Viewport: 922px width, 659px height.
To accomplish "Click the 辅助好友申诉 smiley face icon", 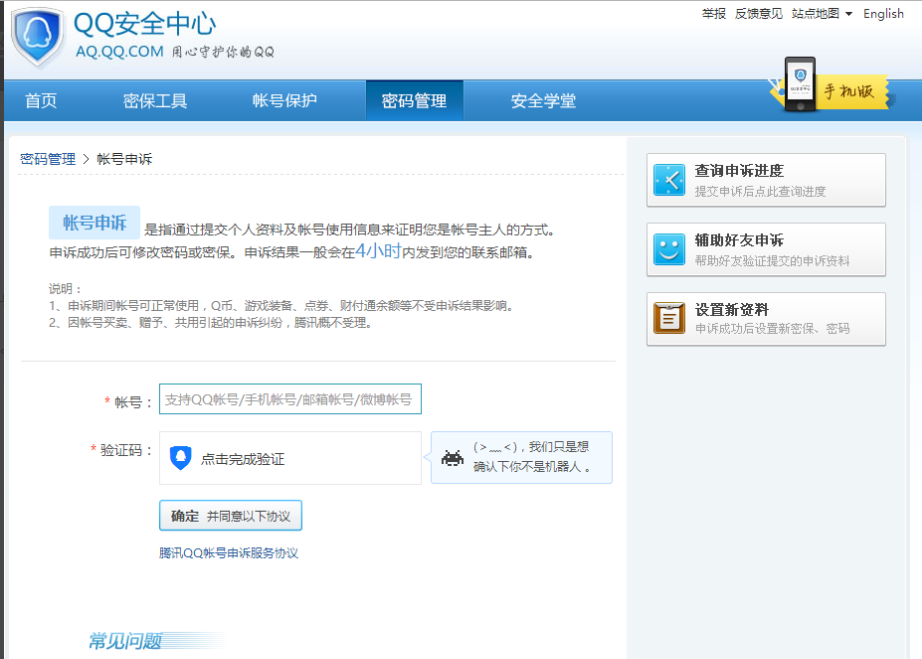I will click(x=668, y=249).
